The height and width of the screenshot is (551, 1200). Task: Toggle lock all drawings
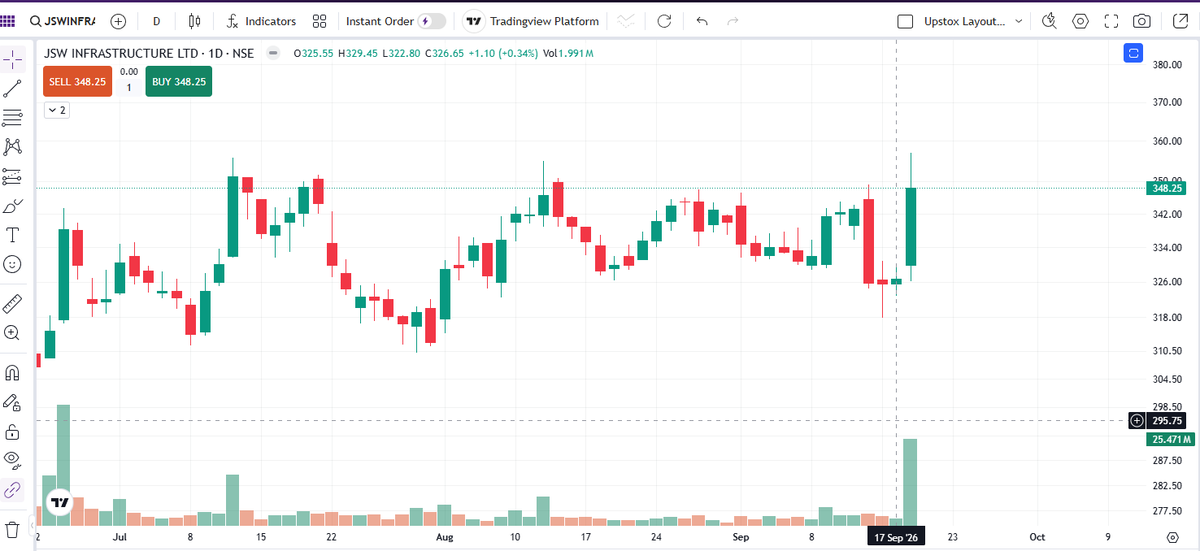(12, 432)
